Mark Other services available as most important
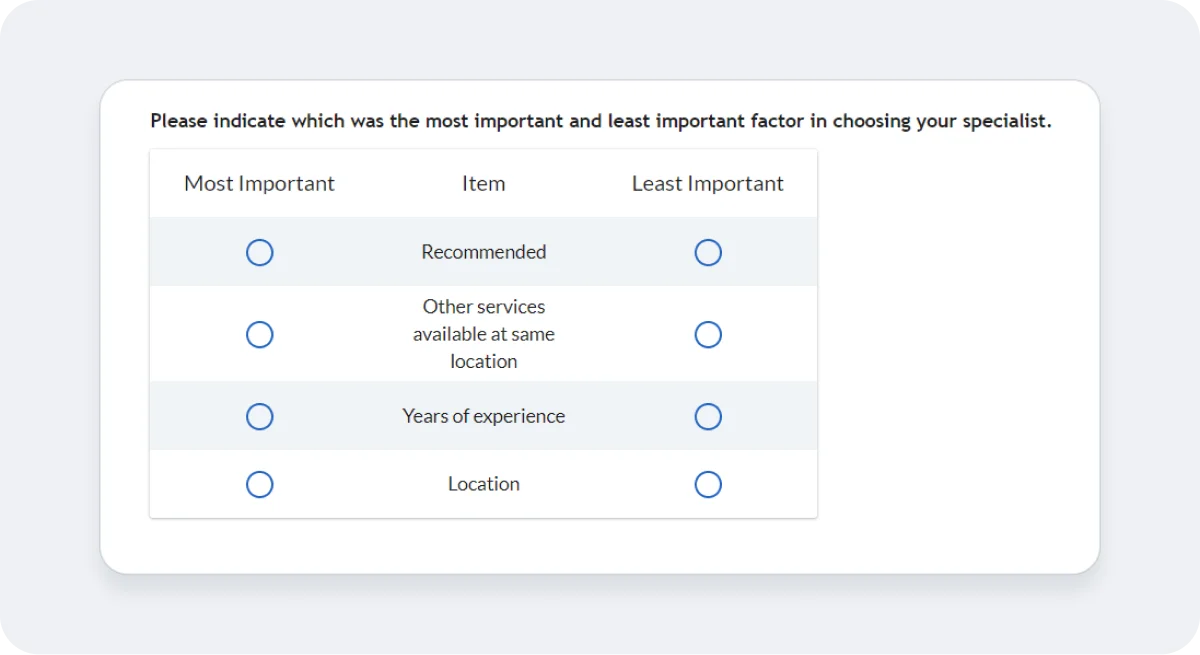 (259, 334)
